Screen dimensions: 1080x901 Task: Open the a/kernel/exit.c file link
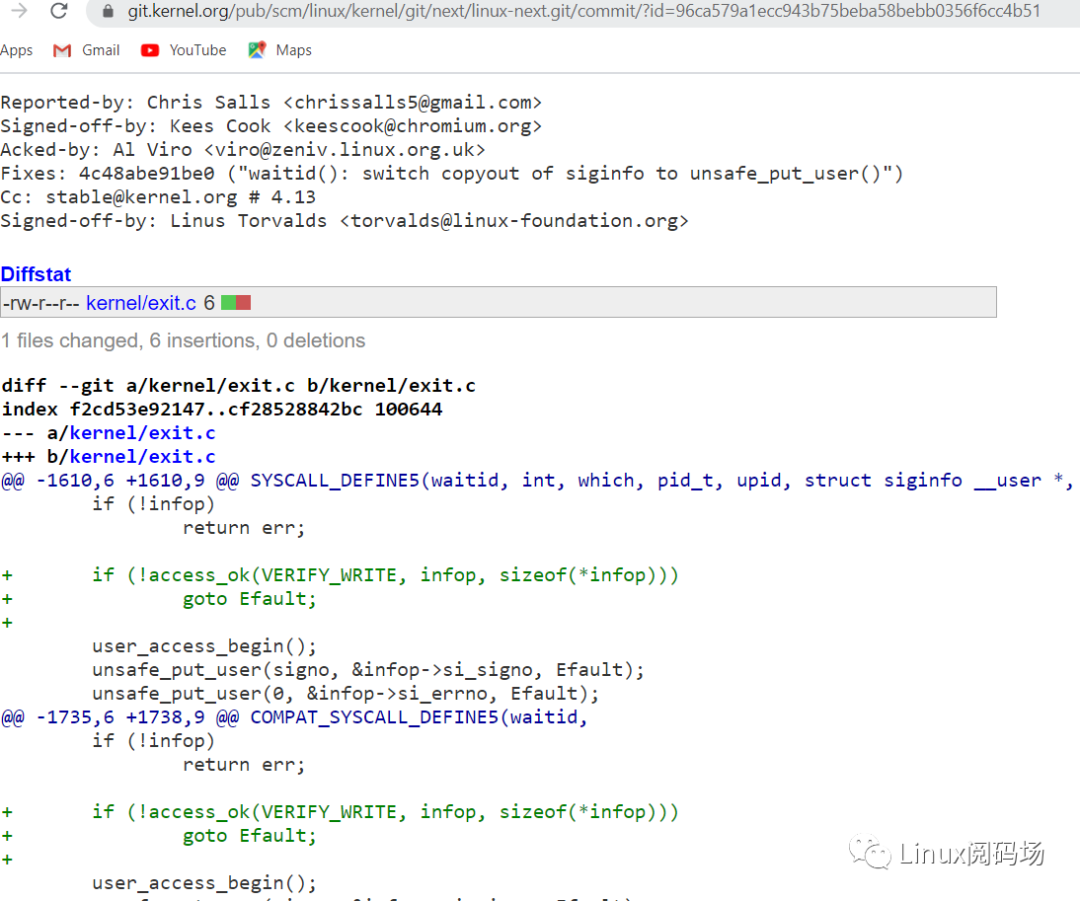(143, 433)
